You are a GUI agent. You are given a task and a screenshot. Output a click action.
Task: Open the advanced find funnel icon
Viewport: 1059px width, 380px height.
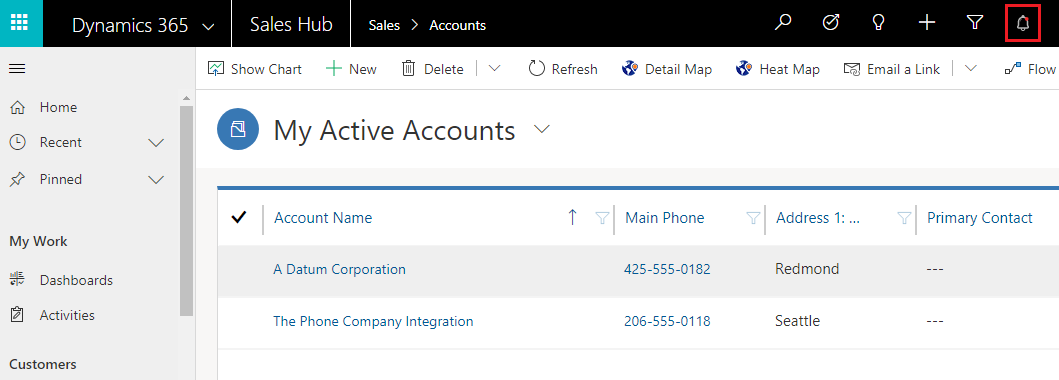pos(975,24)
